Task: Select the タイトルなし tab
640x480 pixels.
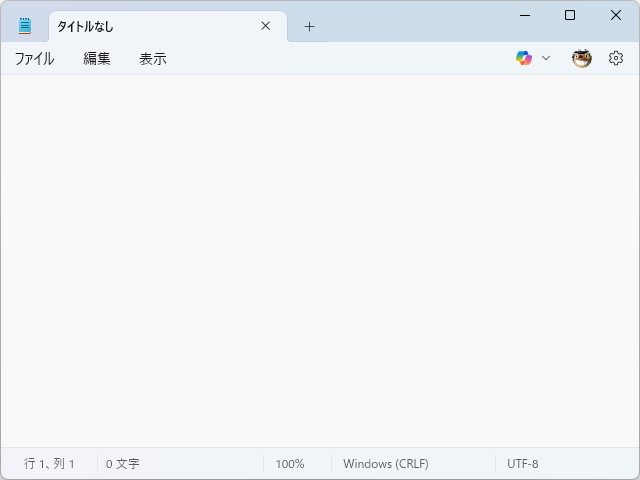Action: 168,26
